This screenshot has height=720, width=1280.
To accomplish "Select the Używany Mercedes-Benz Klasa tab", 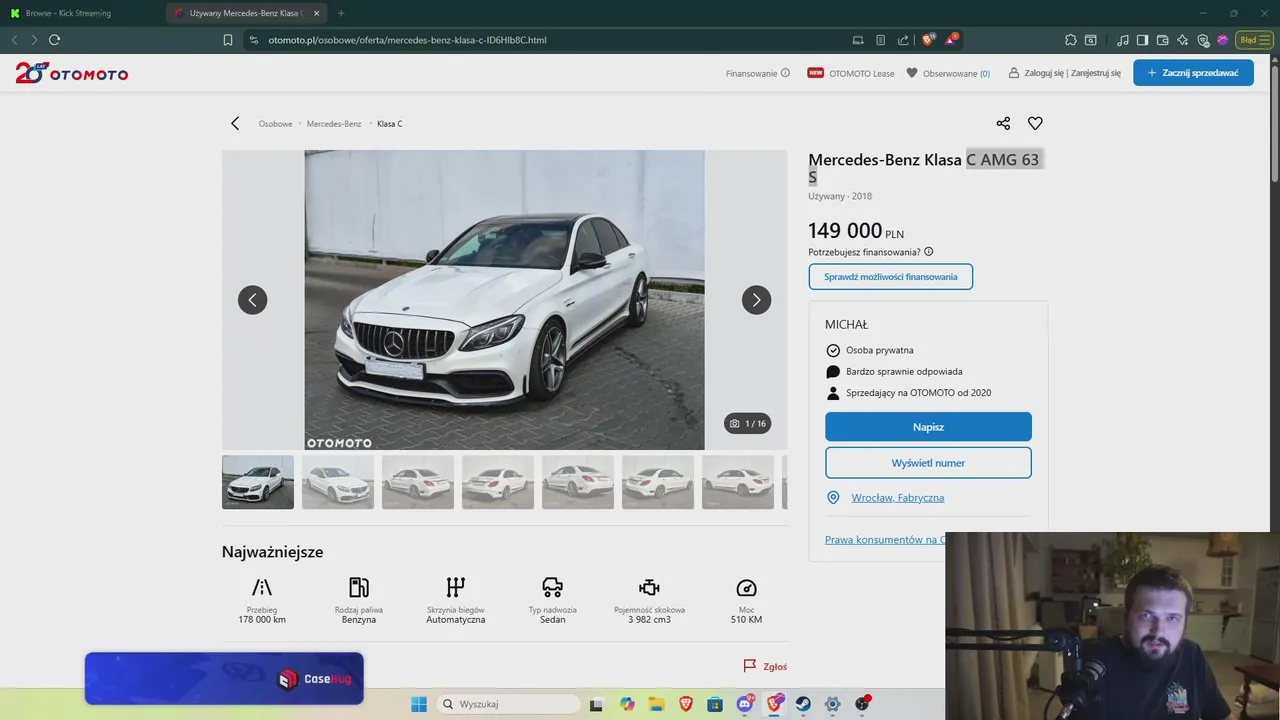I will point(245,13).
